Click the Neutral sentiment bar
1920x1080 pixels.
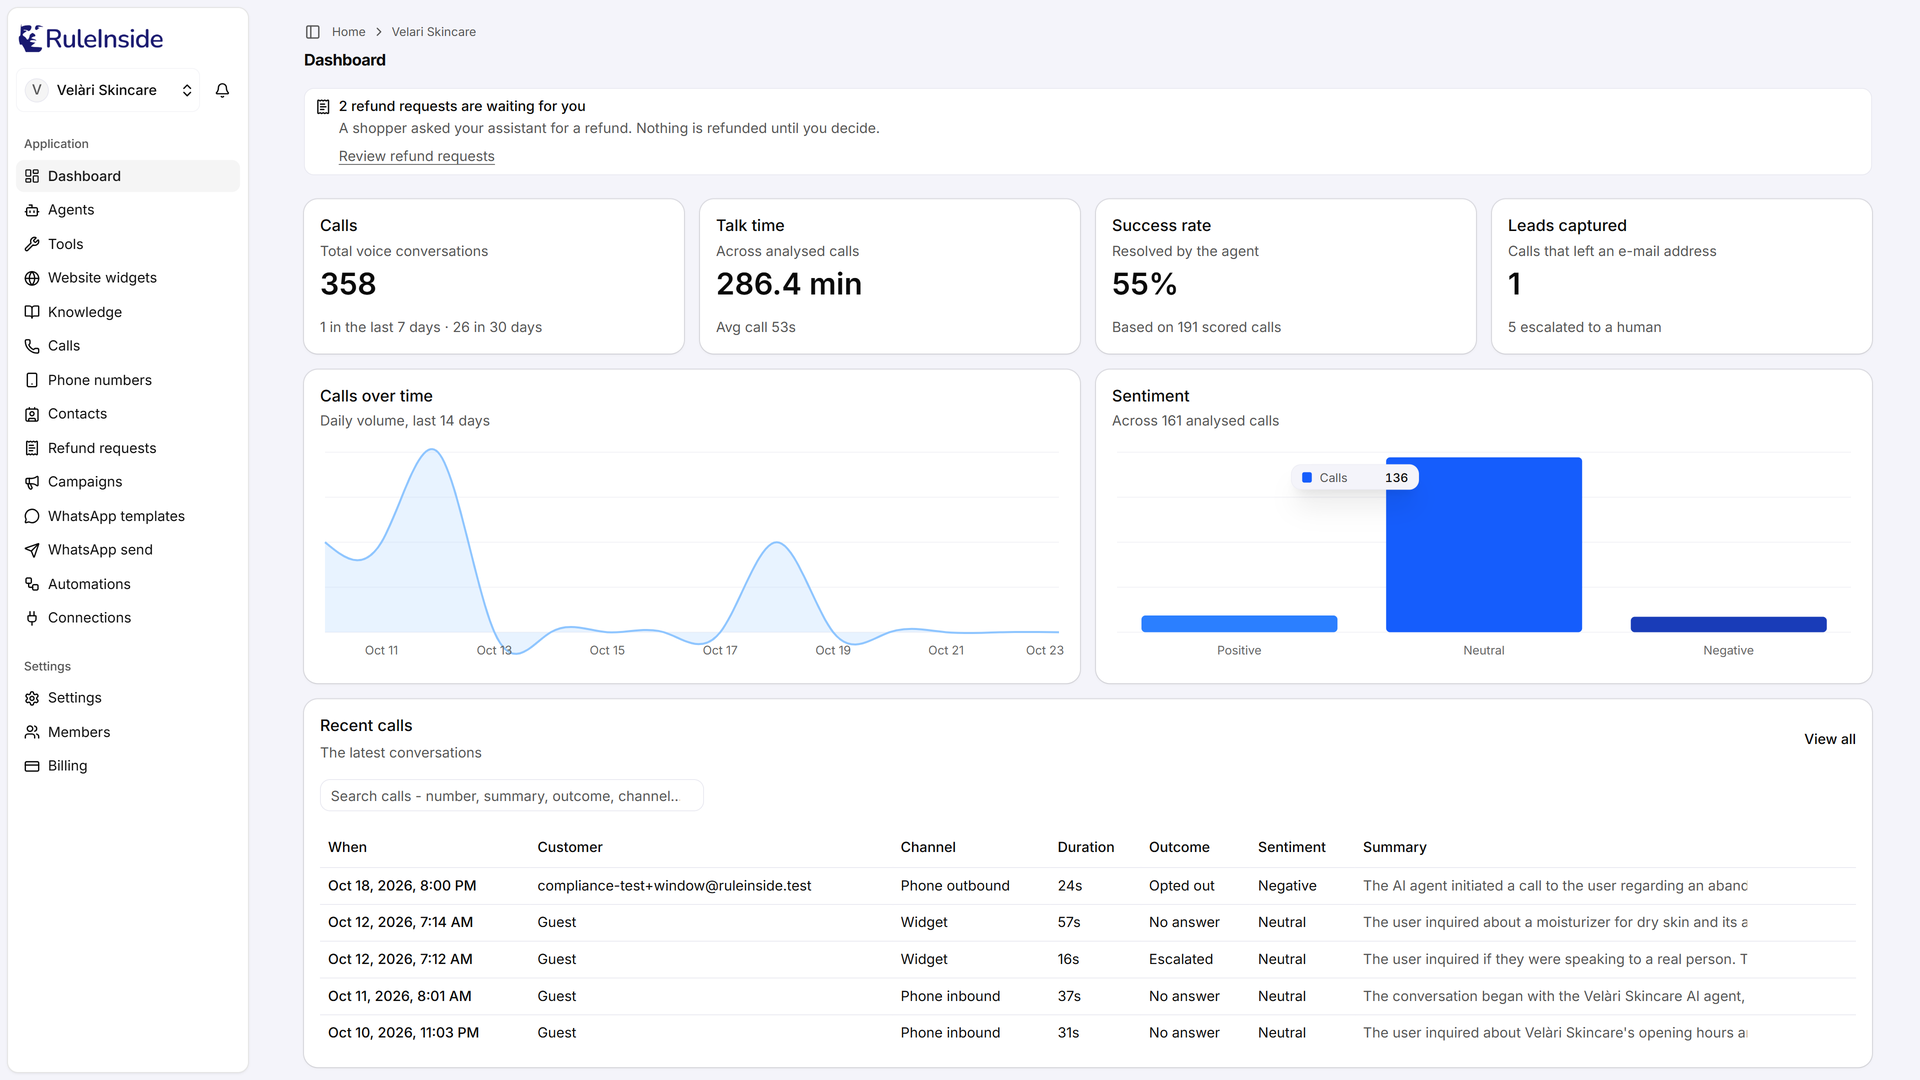point(1483,544)
